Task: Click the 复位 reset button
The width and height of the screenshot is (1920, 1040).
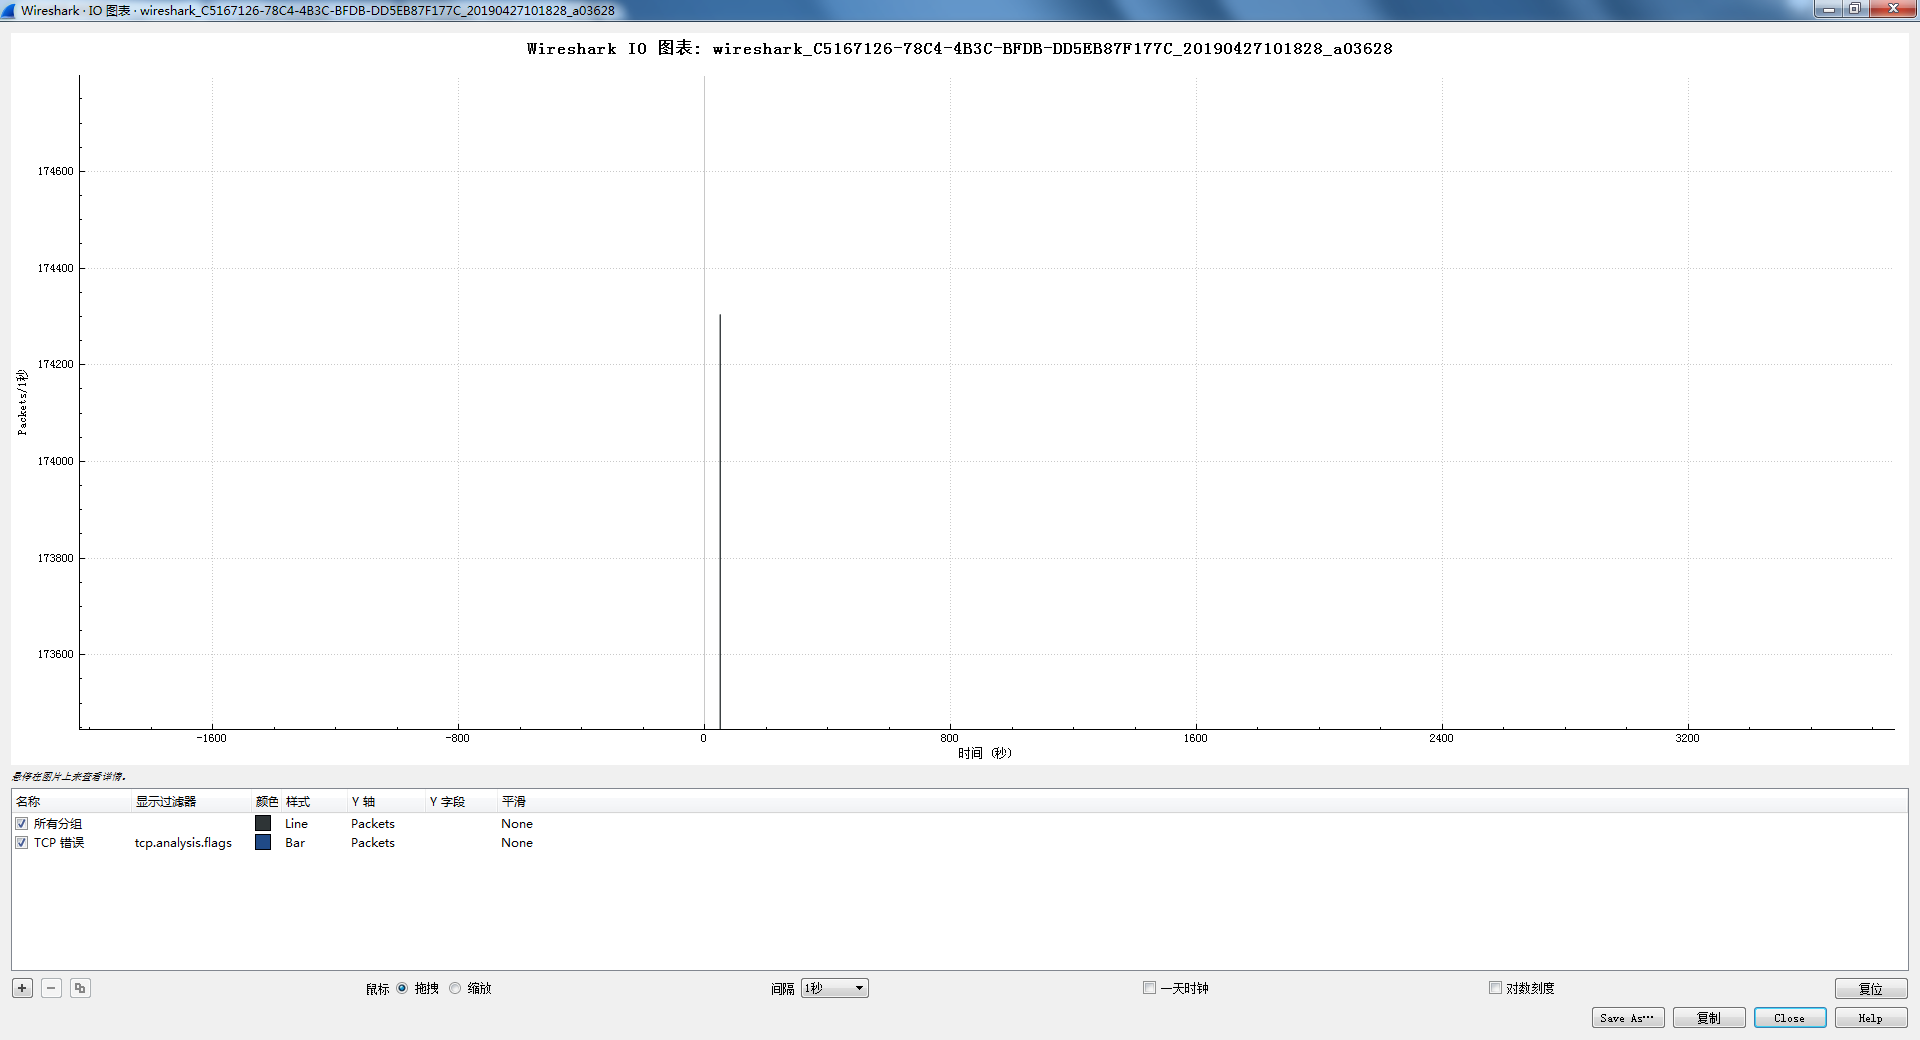Action: point(1870,989)
